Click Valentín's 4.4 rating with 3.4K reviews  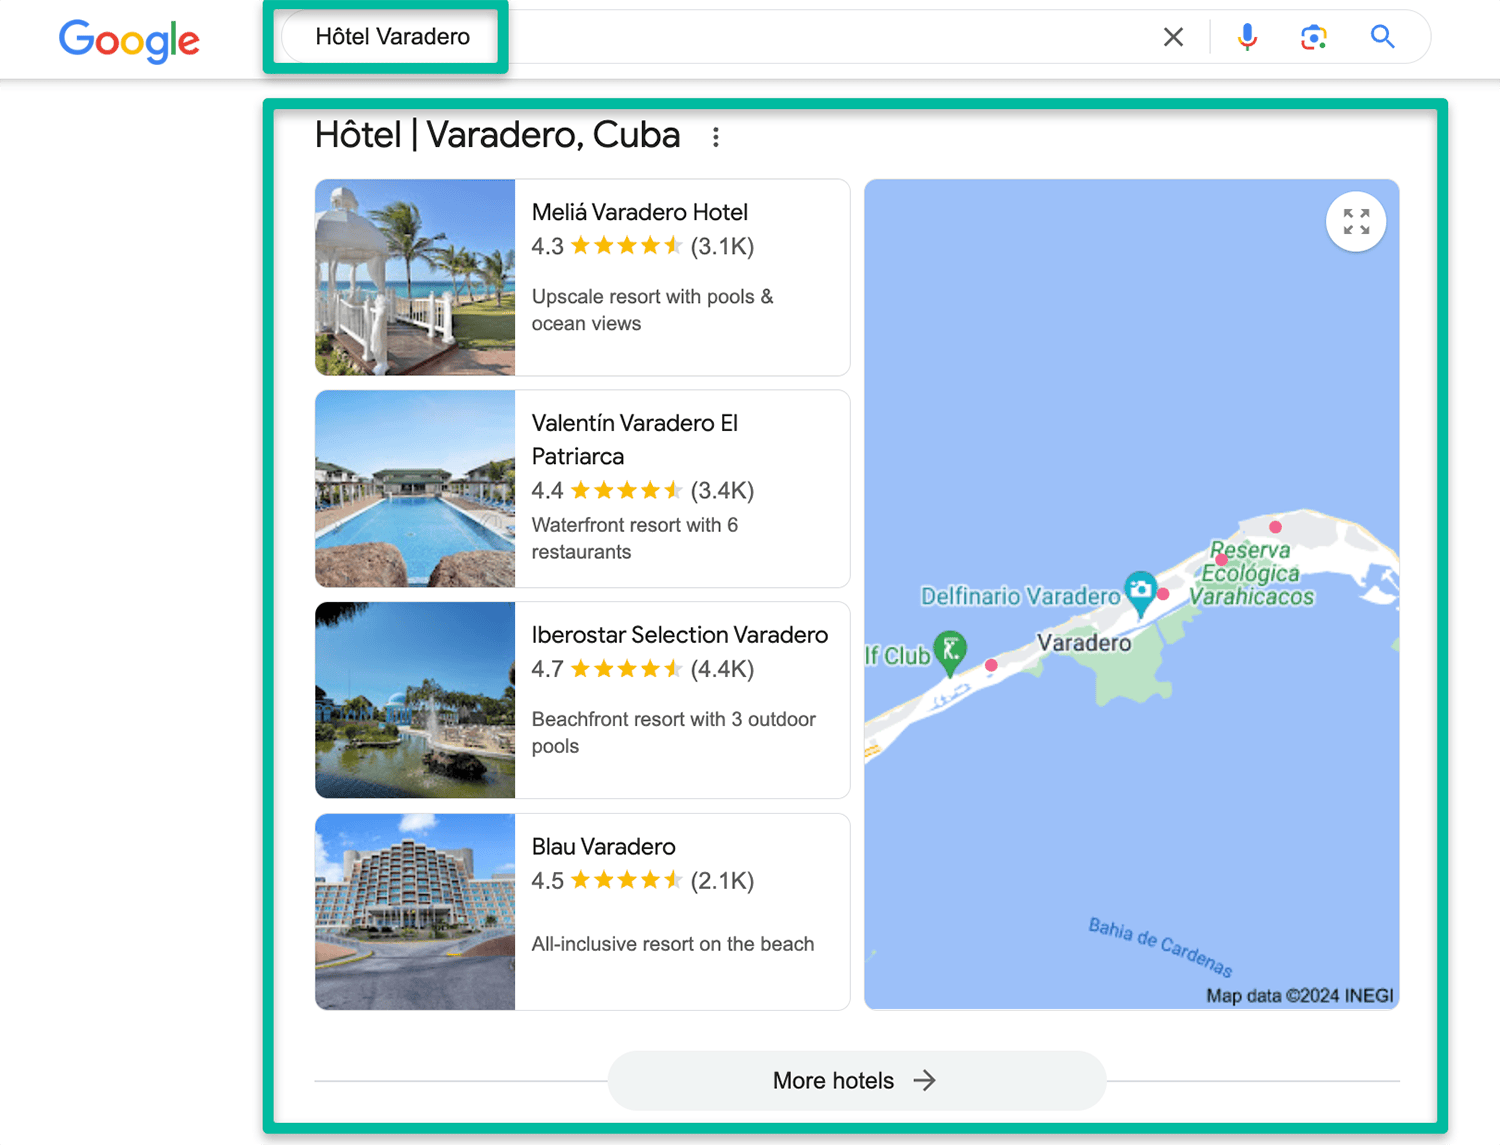click(x=643, y=490)
